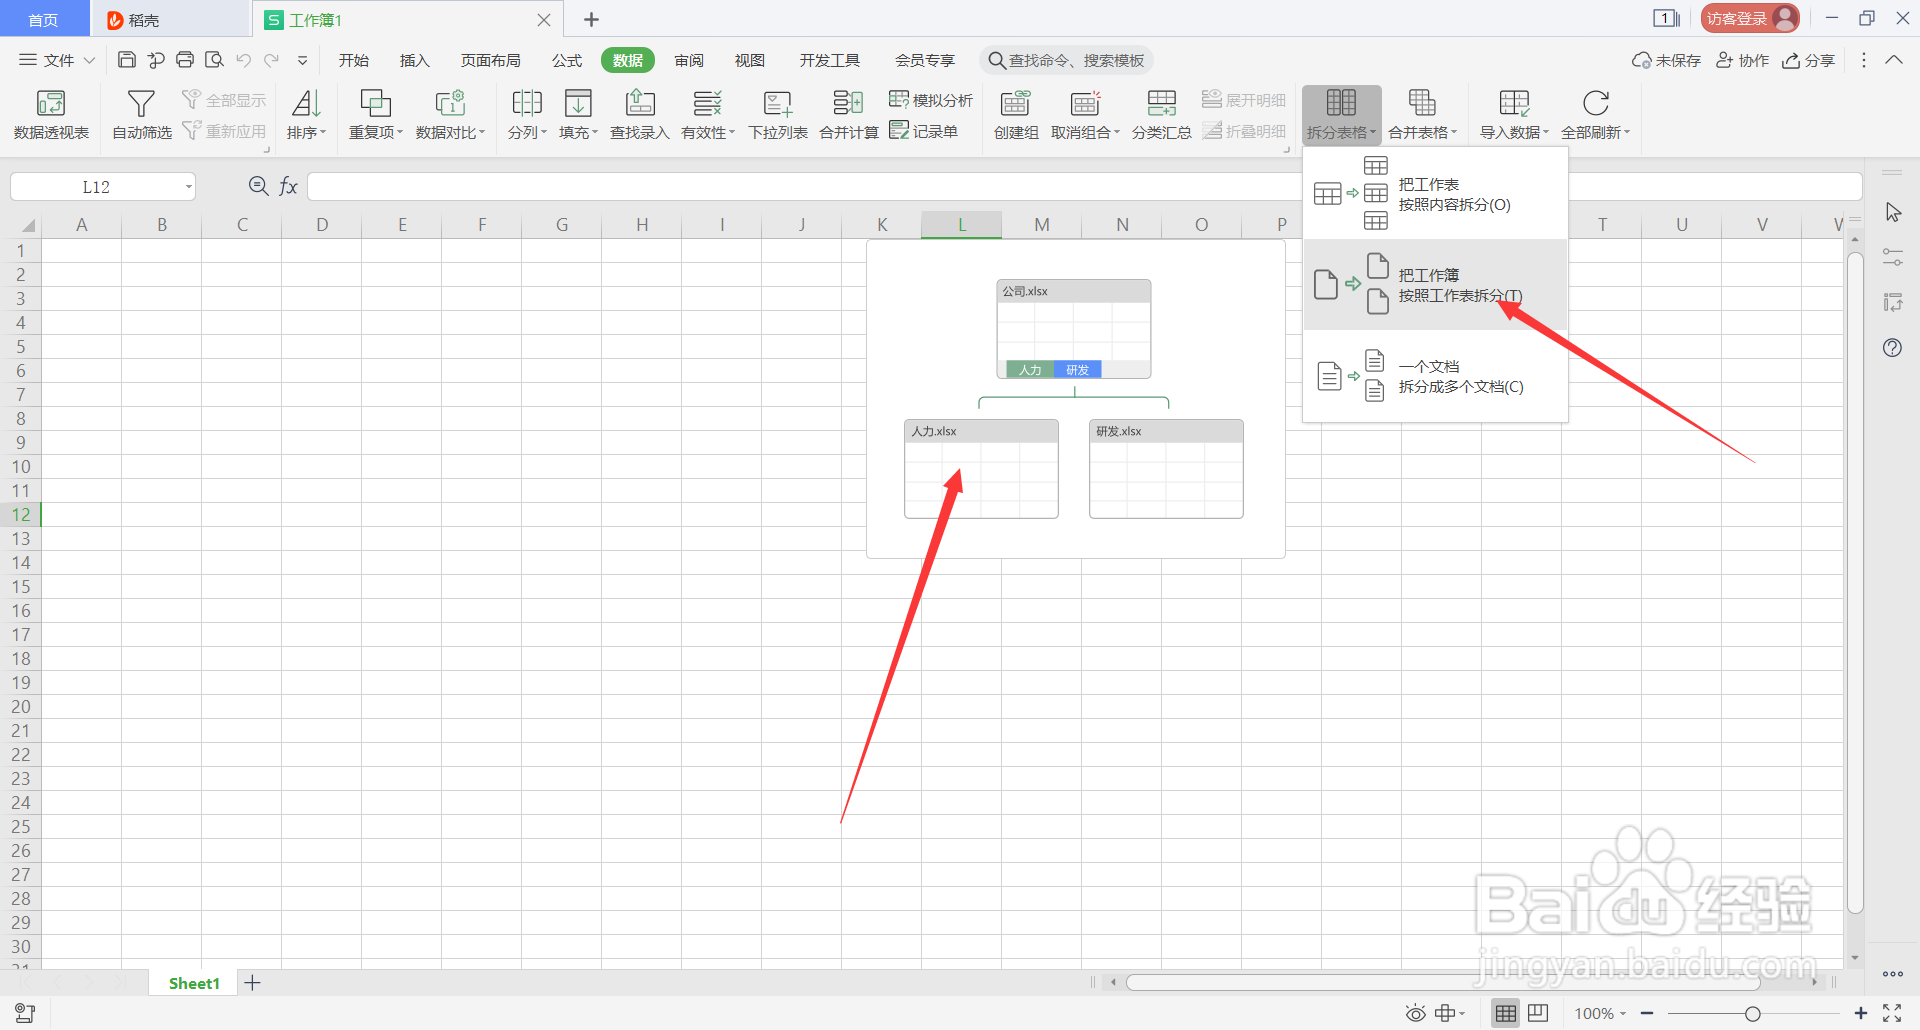Click 全部刷新 refresh all icon
Image resolution: width=1920 pixels, height=1030 pixels.
[x=1596, y=103]
